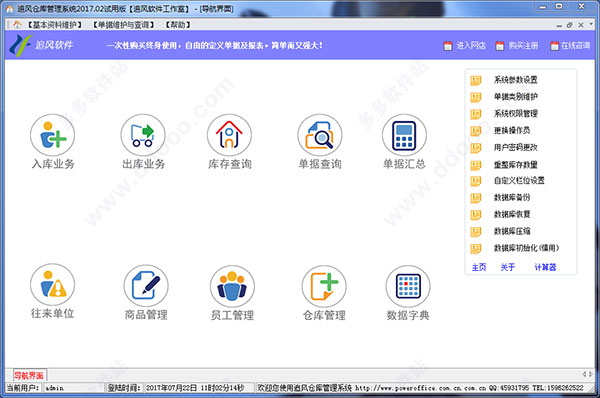The width and height of the screenshot is (600, 398).
Task: Click the admin current user field
Action: tap(73, 388)
